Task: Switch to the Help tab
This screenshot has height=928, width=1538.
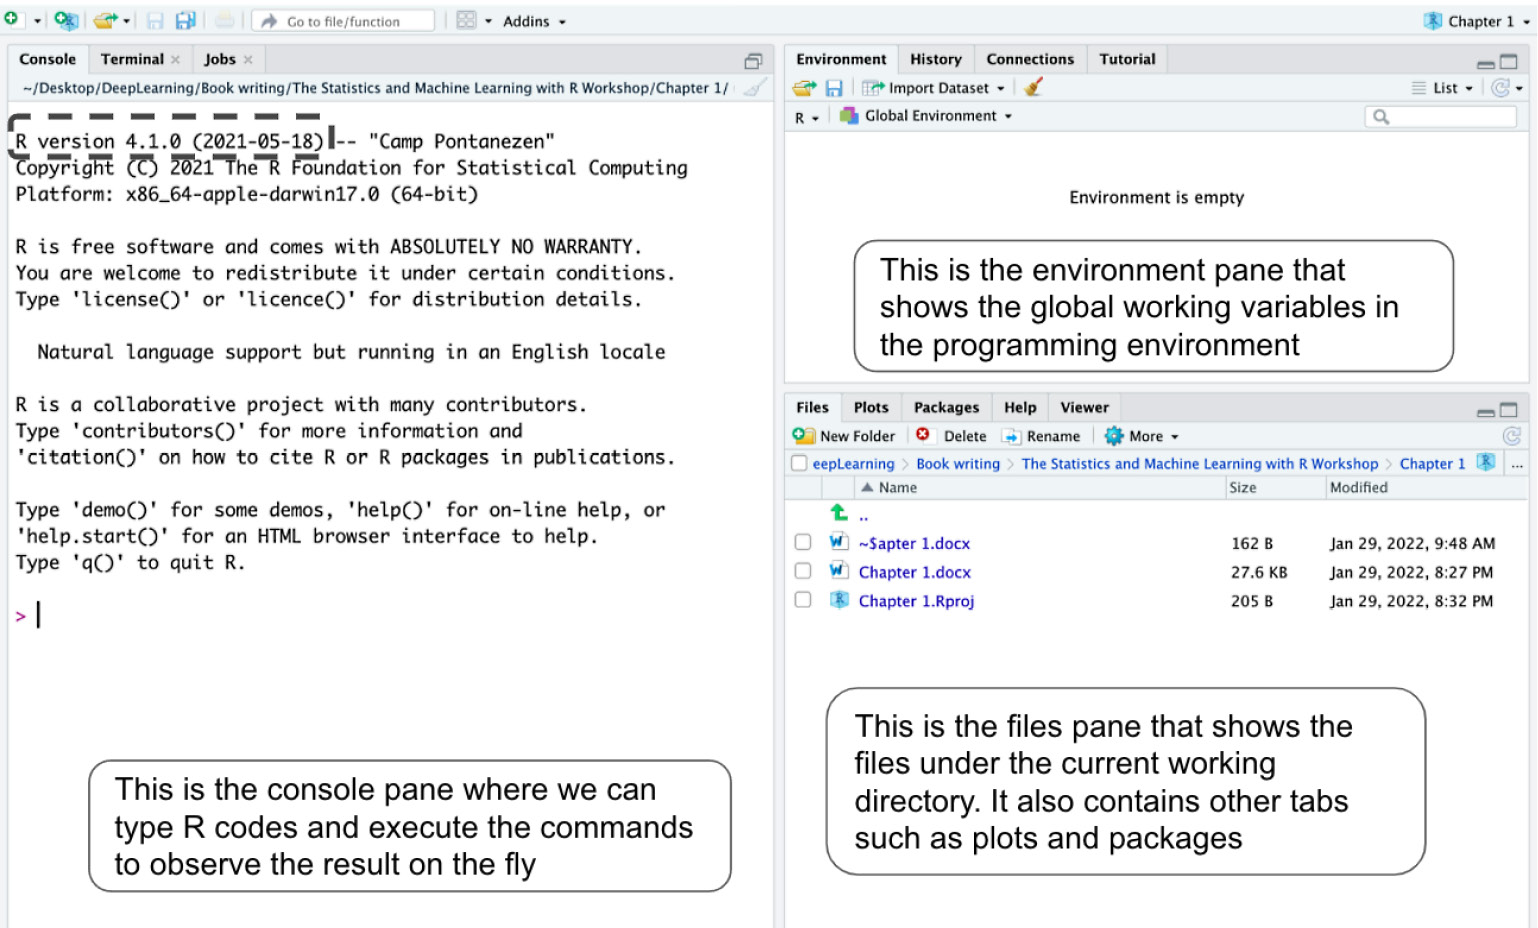Action: tap(1020, 407)
